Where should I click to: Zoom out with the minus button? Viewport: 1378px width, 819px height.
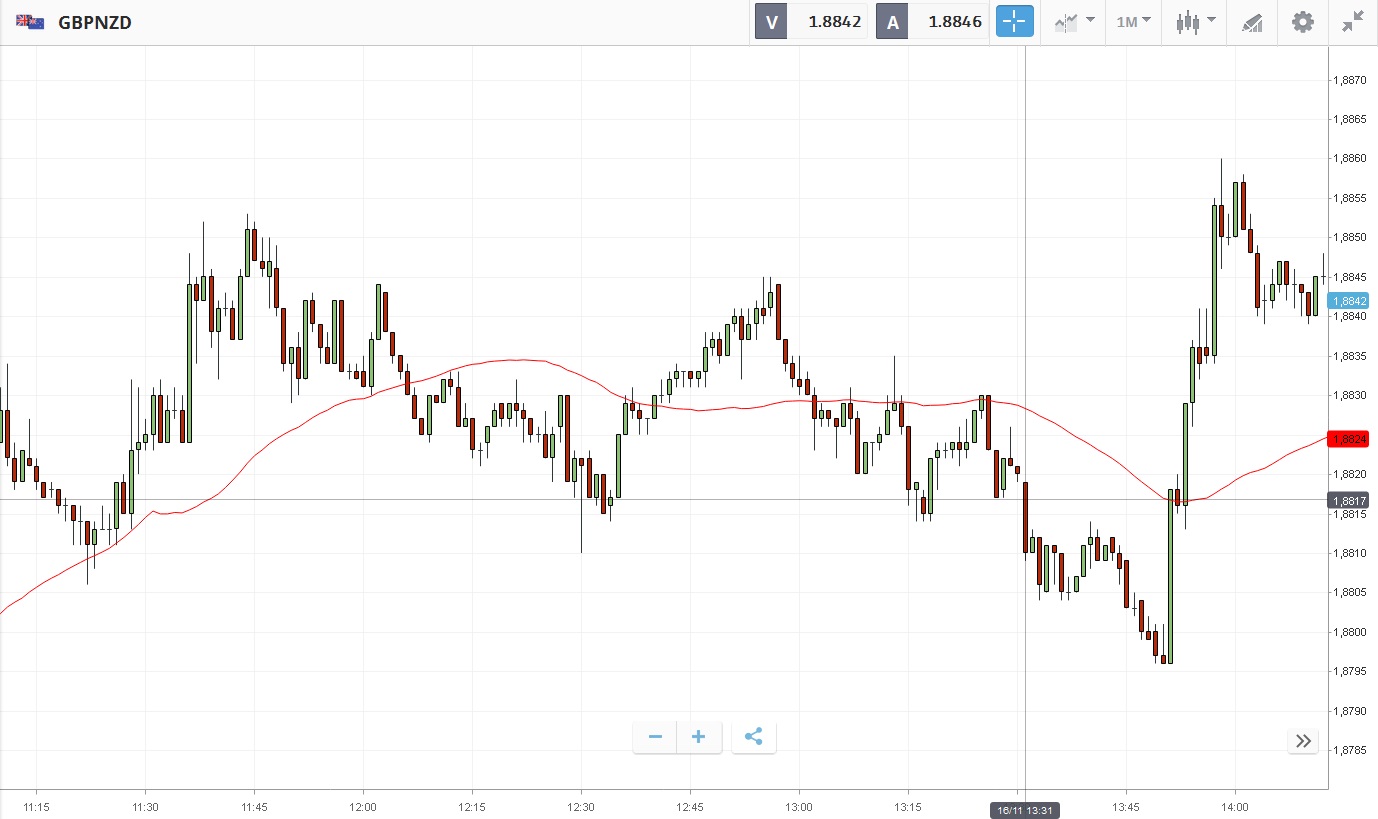(655, 738)
